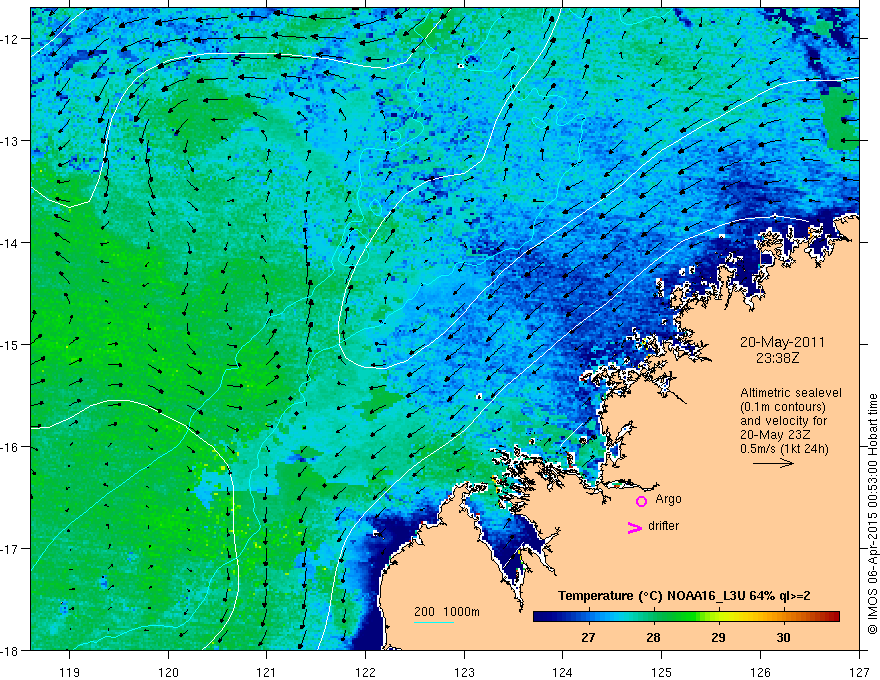Click the latitude axis label -13
Image resolution: width=880 pixels, height=680 pixels.
tap(10, 141)
